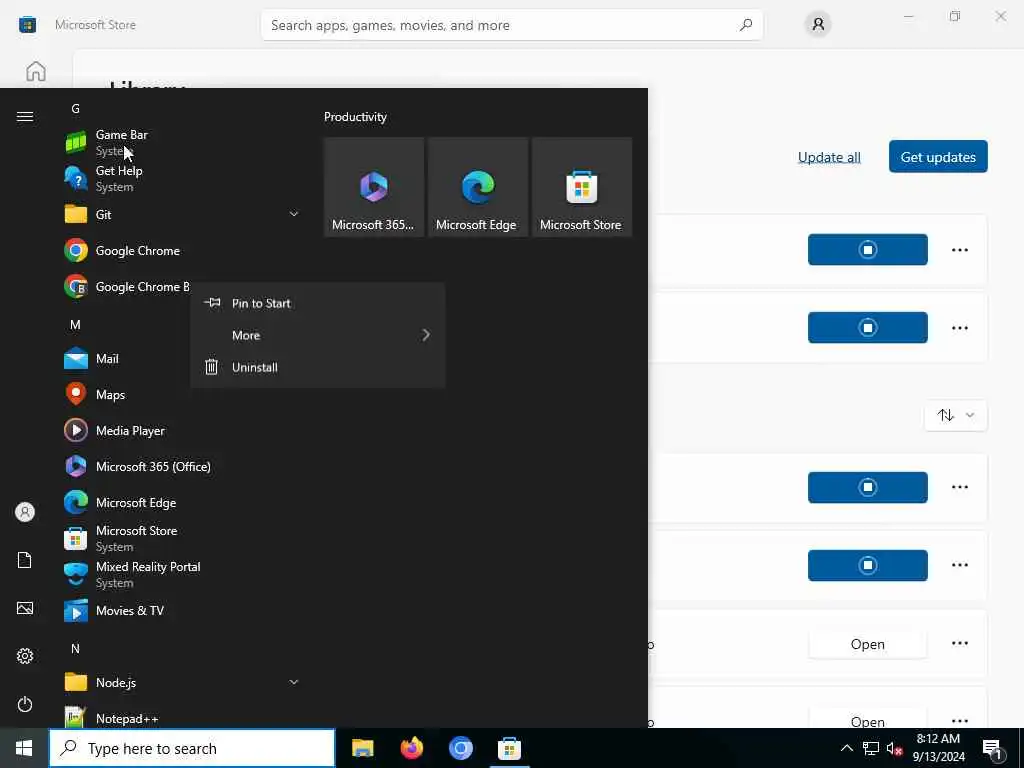Jump to letter G header in app list
The image size is (1024, 768).
click(x=75, y=108)
